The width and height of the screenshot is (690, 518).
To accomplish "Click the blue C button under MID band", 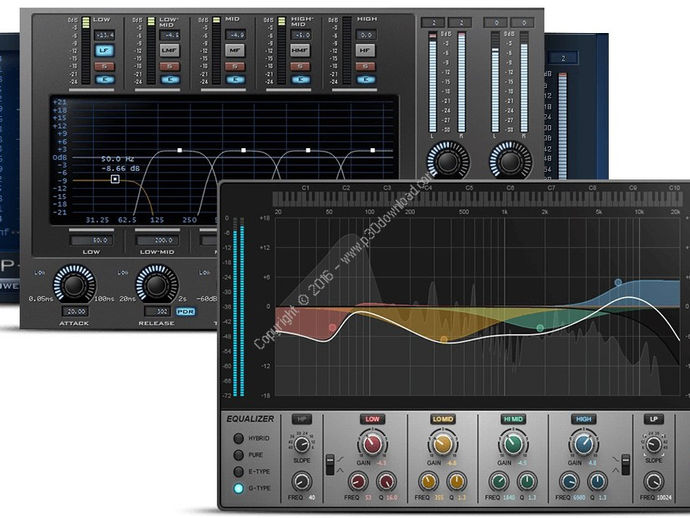I will [x=236, y=80].
